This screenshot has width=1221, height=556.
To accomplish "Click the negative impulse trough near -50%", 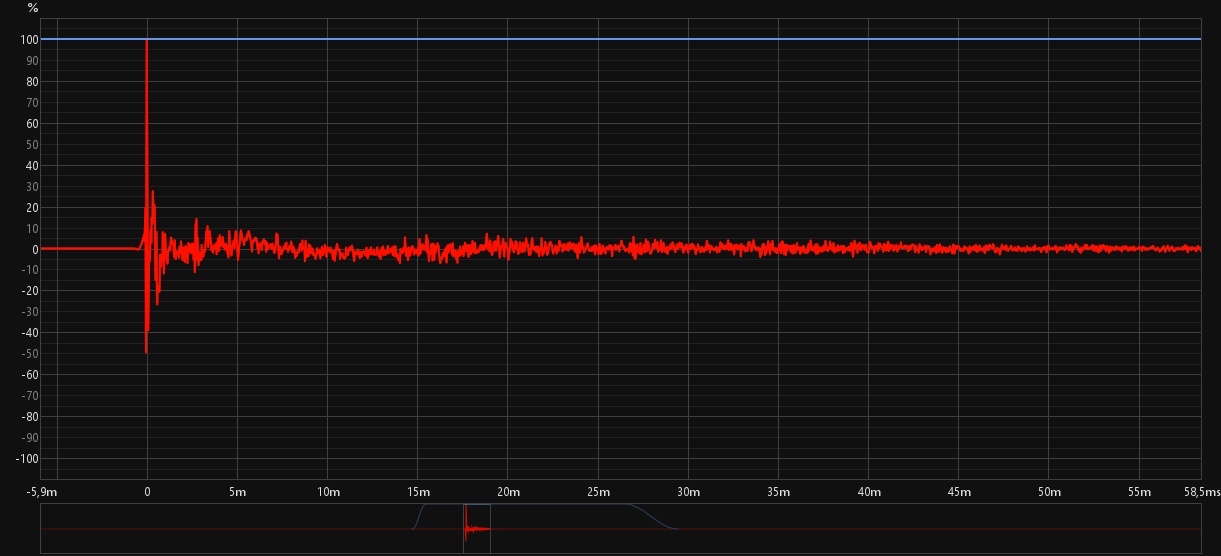I will tap(146, 351).
